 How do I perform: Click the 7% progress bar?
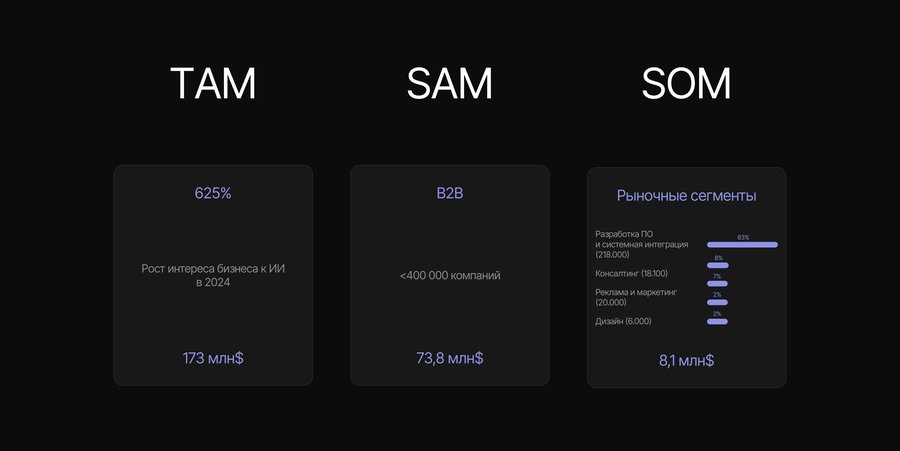717,284
